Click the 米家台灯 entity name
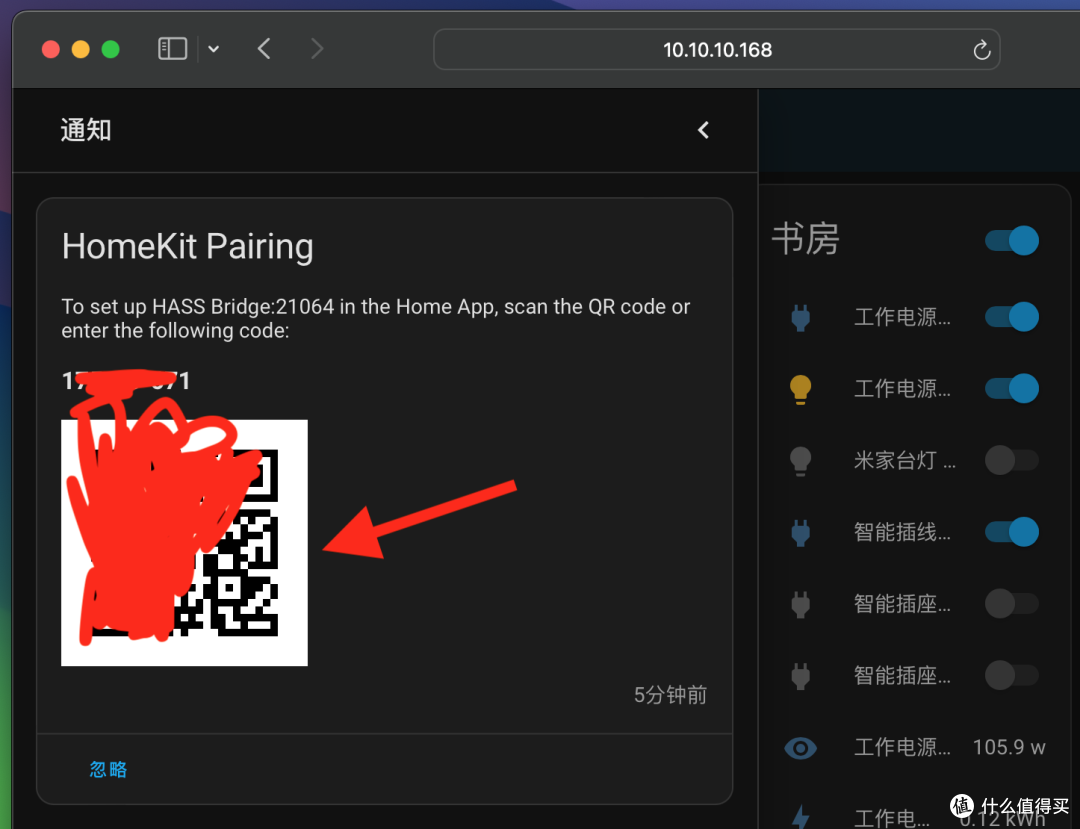Screen dimensions: 1080x829 [x=904, y=460]
